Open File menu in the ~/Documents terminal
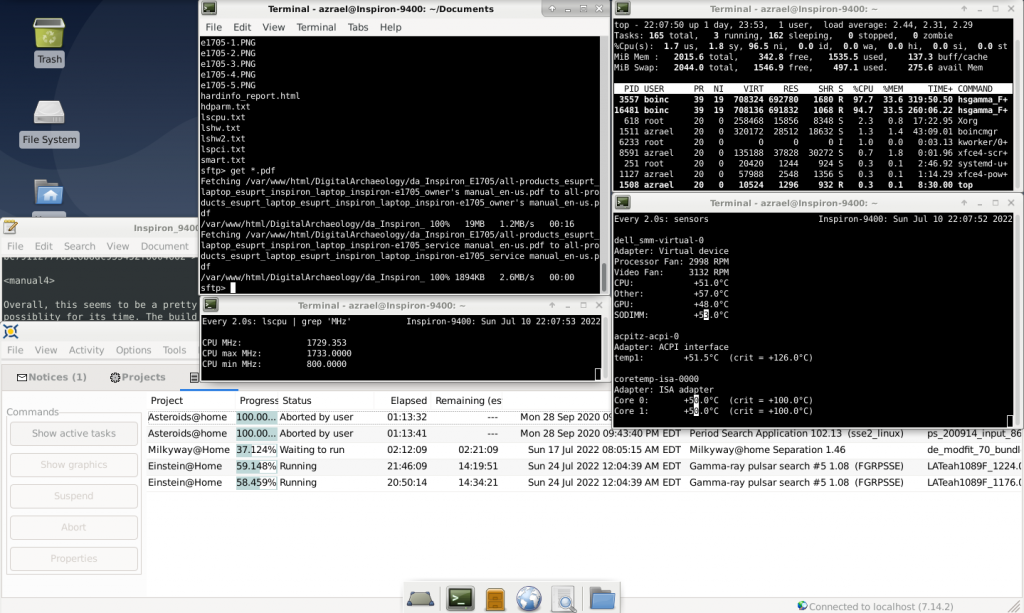This screenshot has height=613, width=1024. coord(214,27)
